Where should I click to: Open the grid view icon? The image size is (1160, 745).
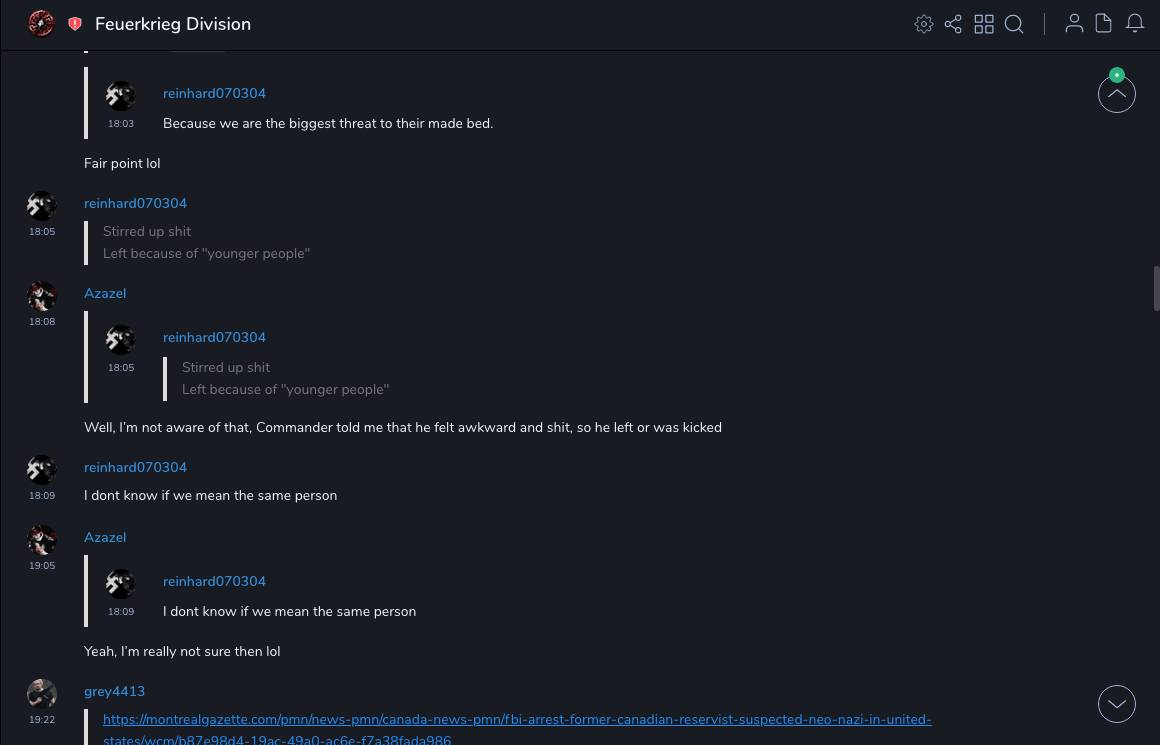(x=984, y=24)
